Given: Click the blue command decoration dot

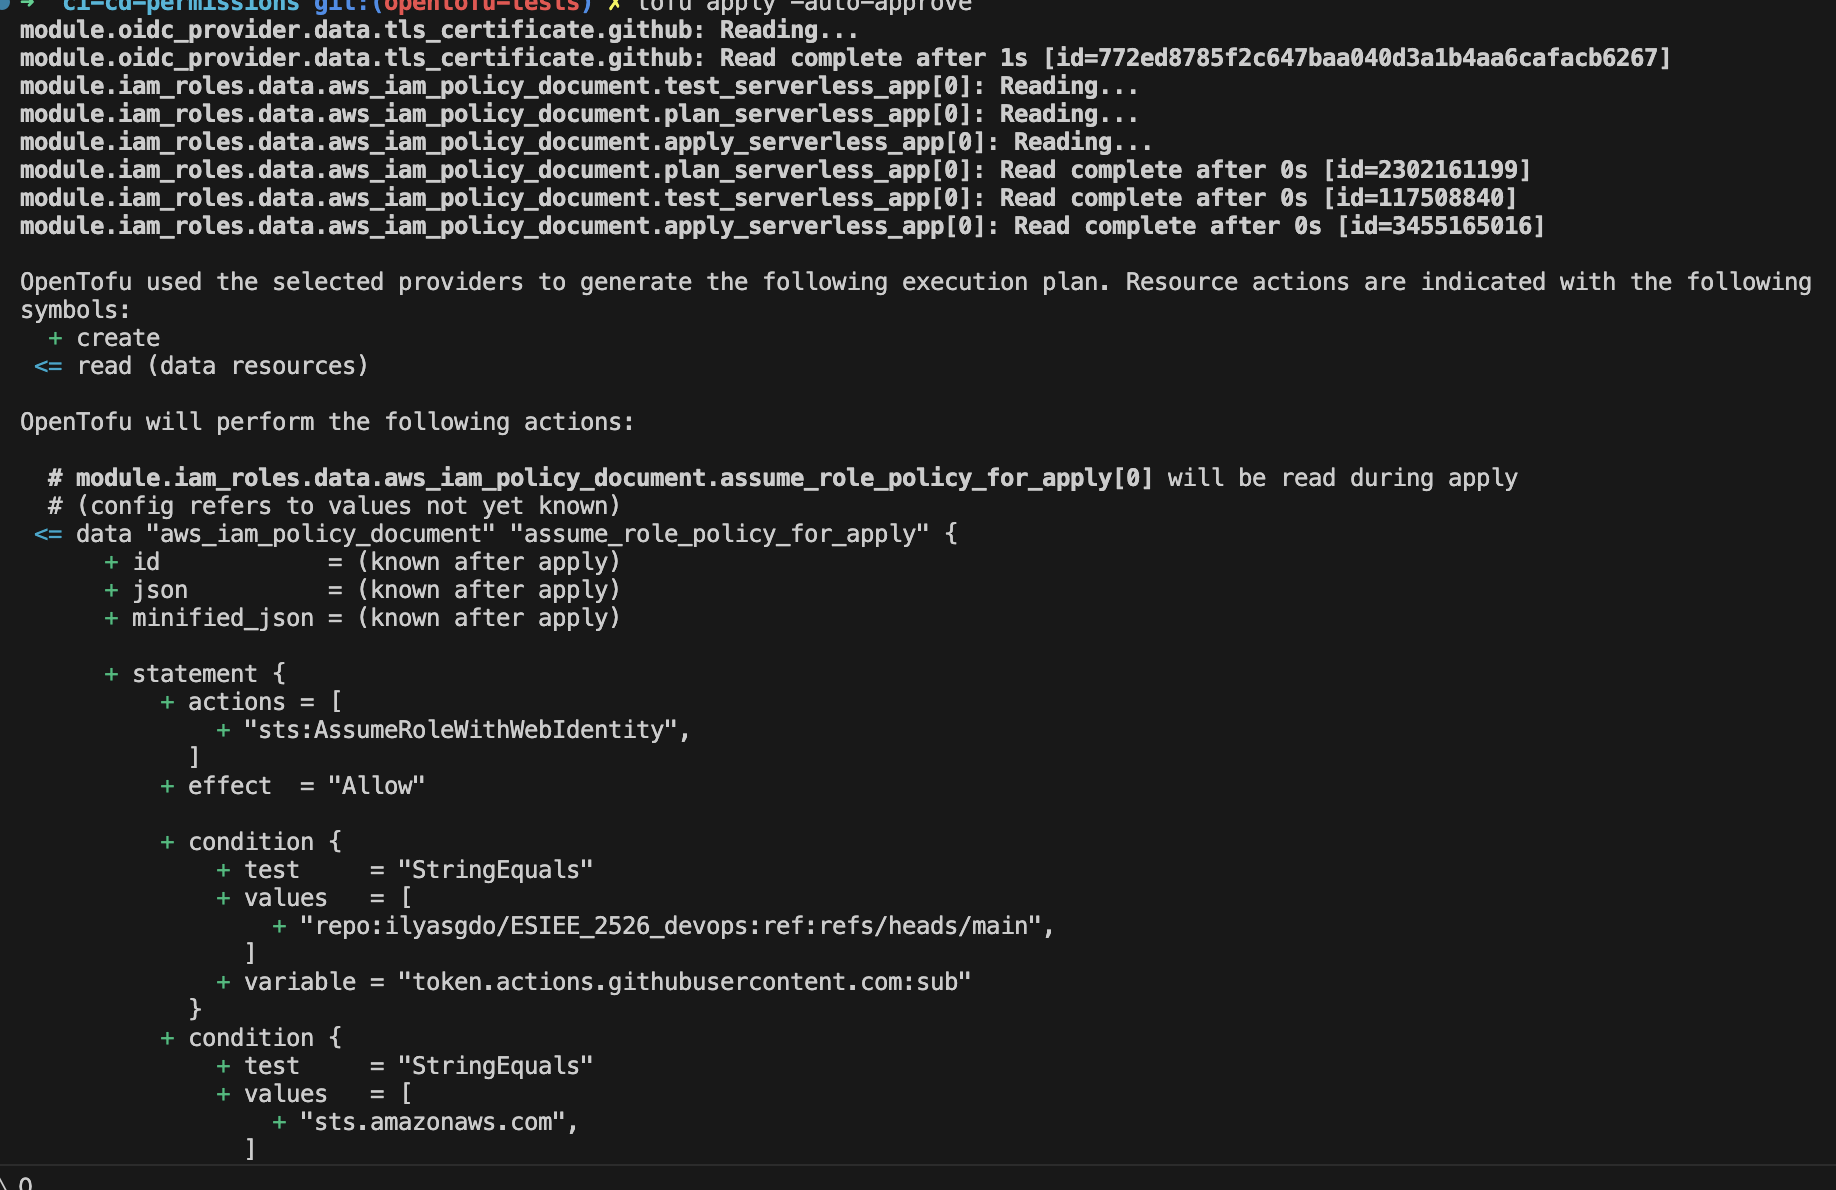Looking at the screenshot, I should 5,4.
